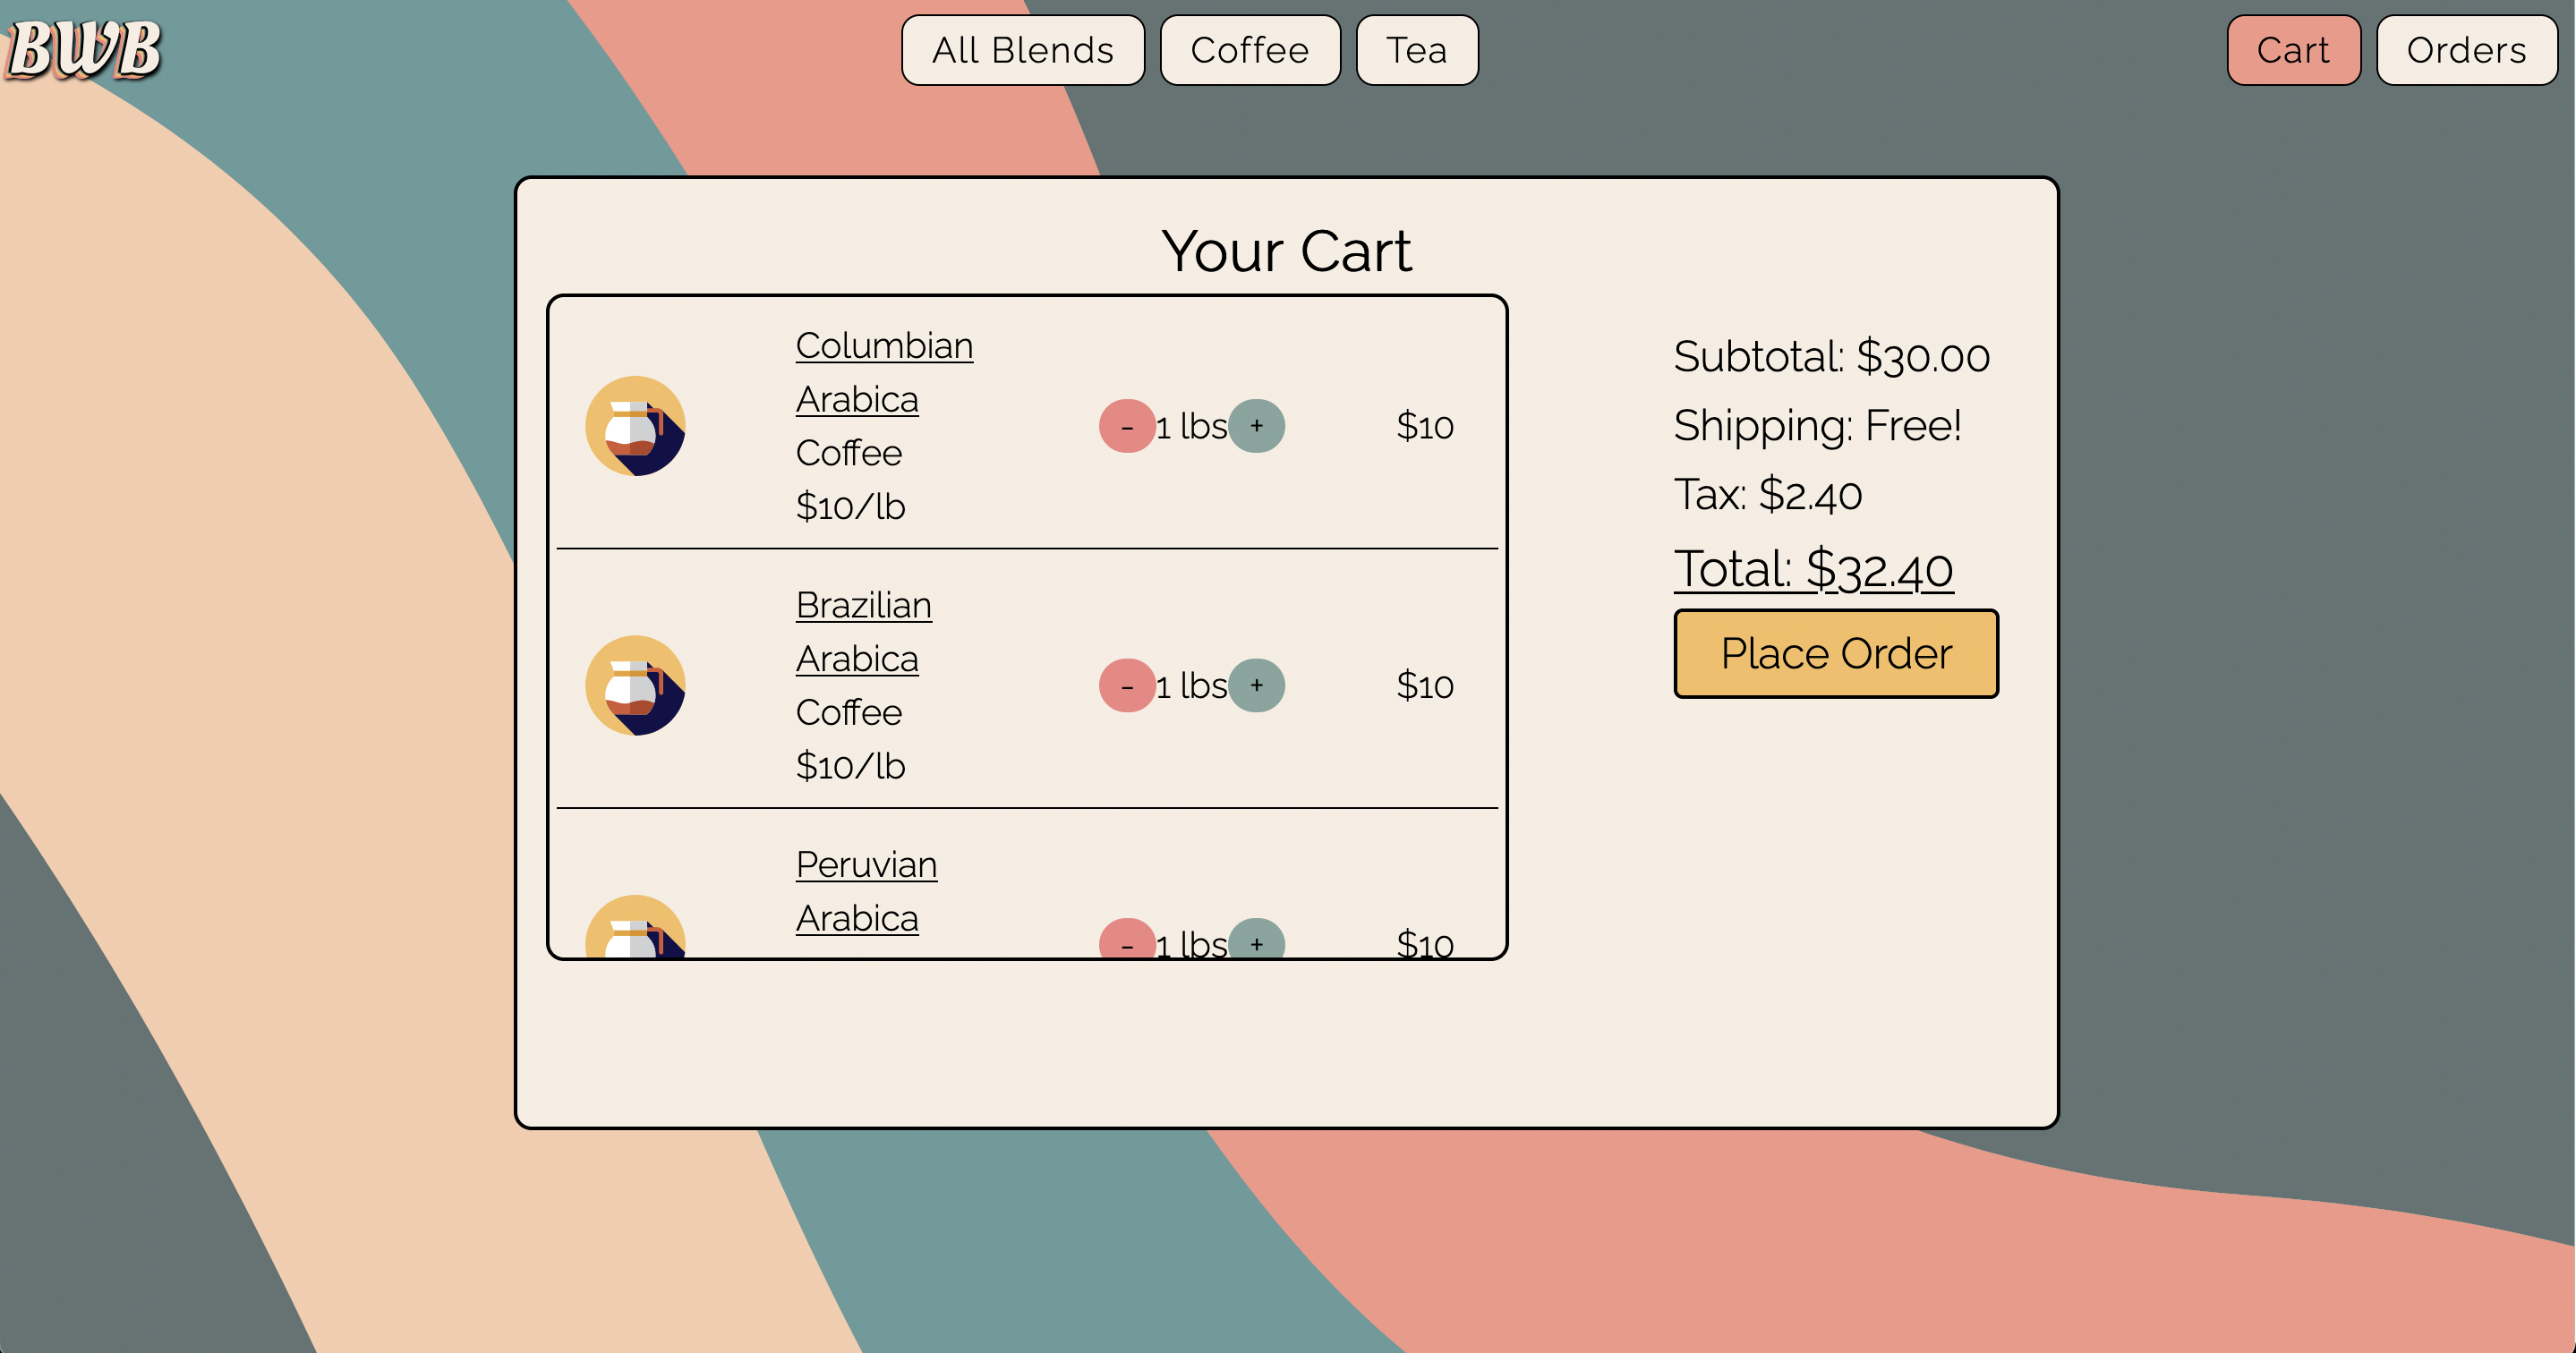Viewport: 2576px width, 1353px height.
Task: Increase Columbian Arabica quantity with plus
Action: (x=1256, y=426)
